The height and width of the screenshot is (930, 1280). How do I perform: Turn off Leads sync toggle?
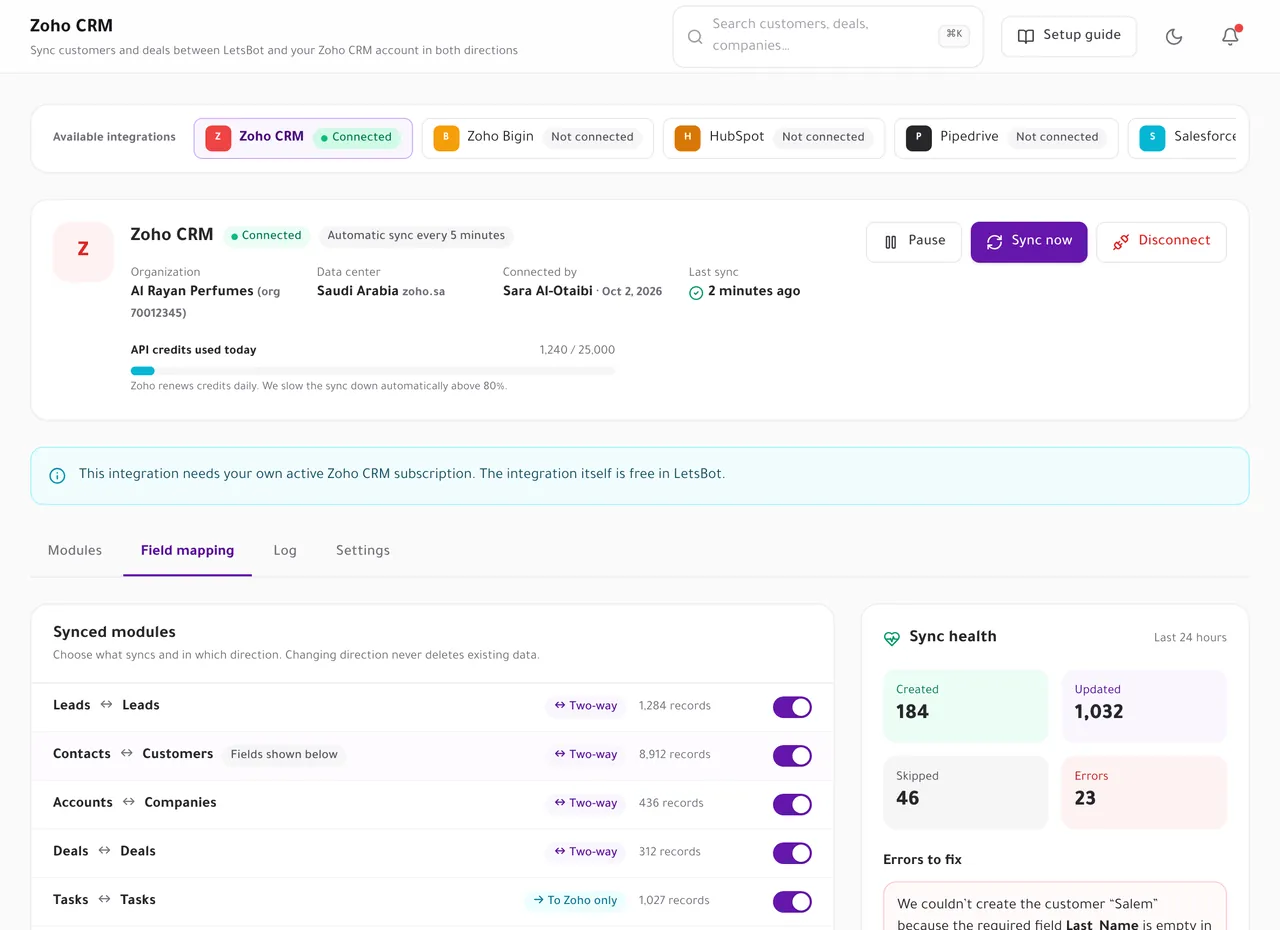point(792,707)
